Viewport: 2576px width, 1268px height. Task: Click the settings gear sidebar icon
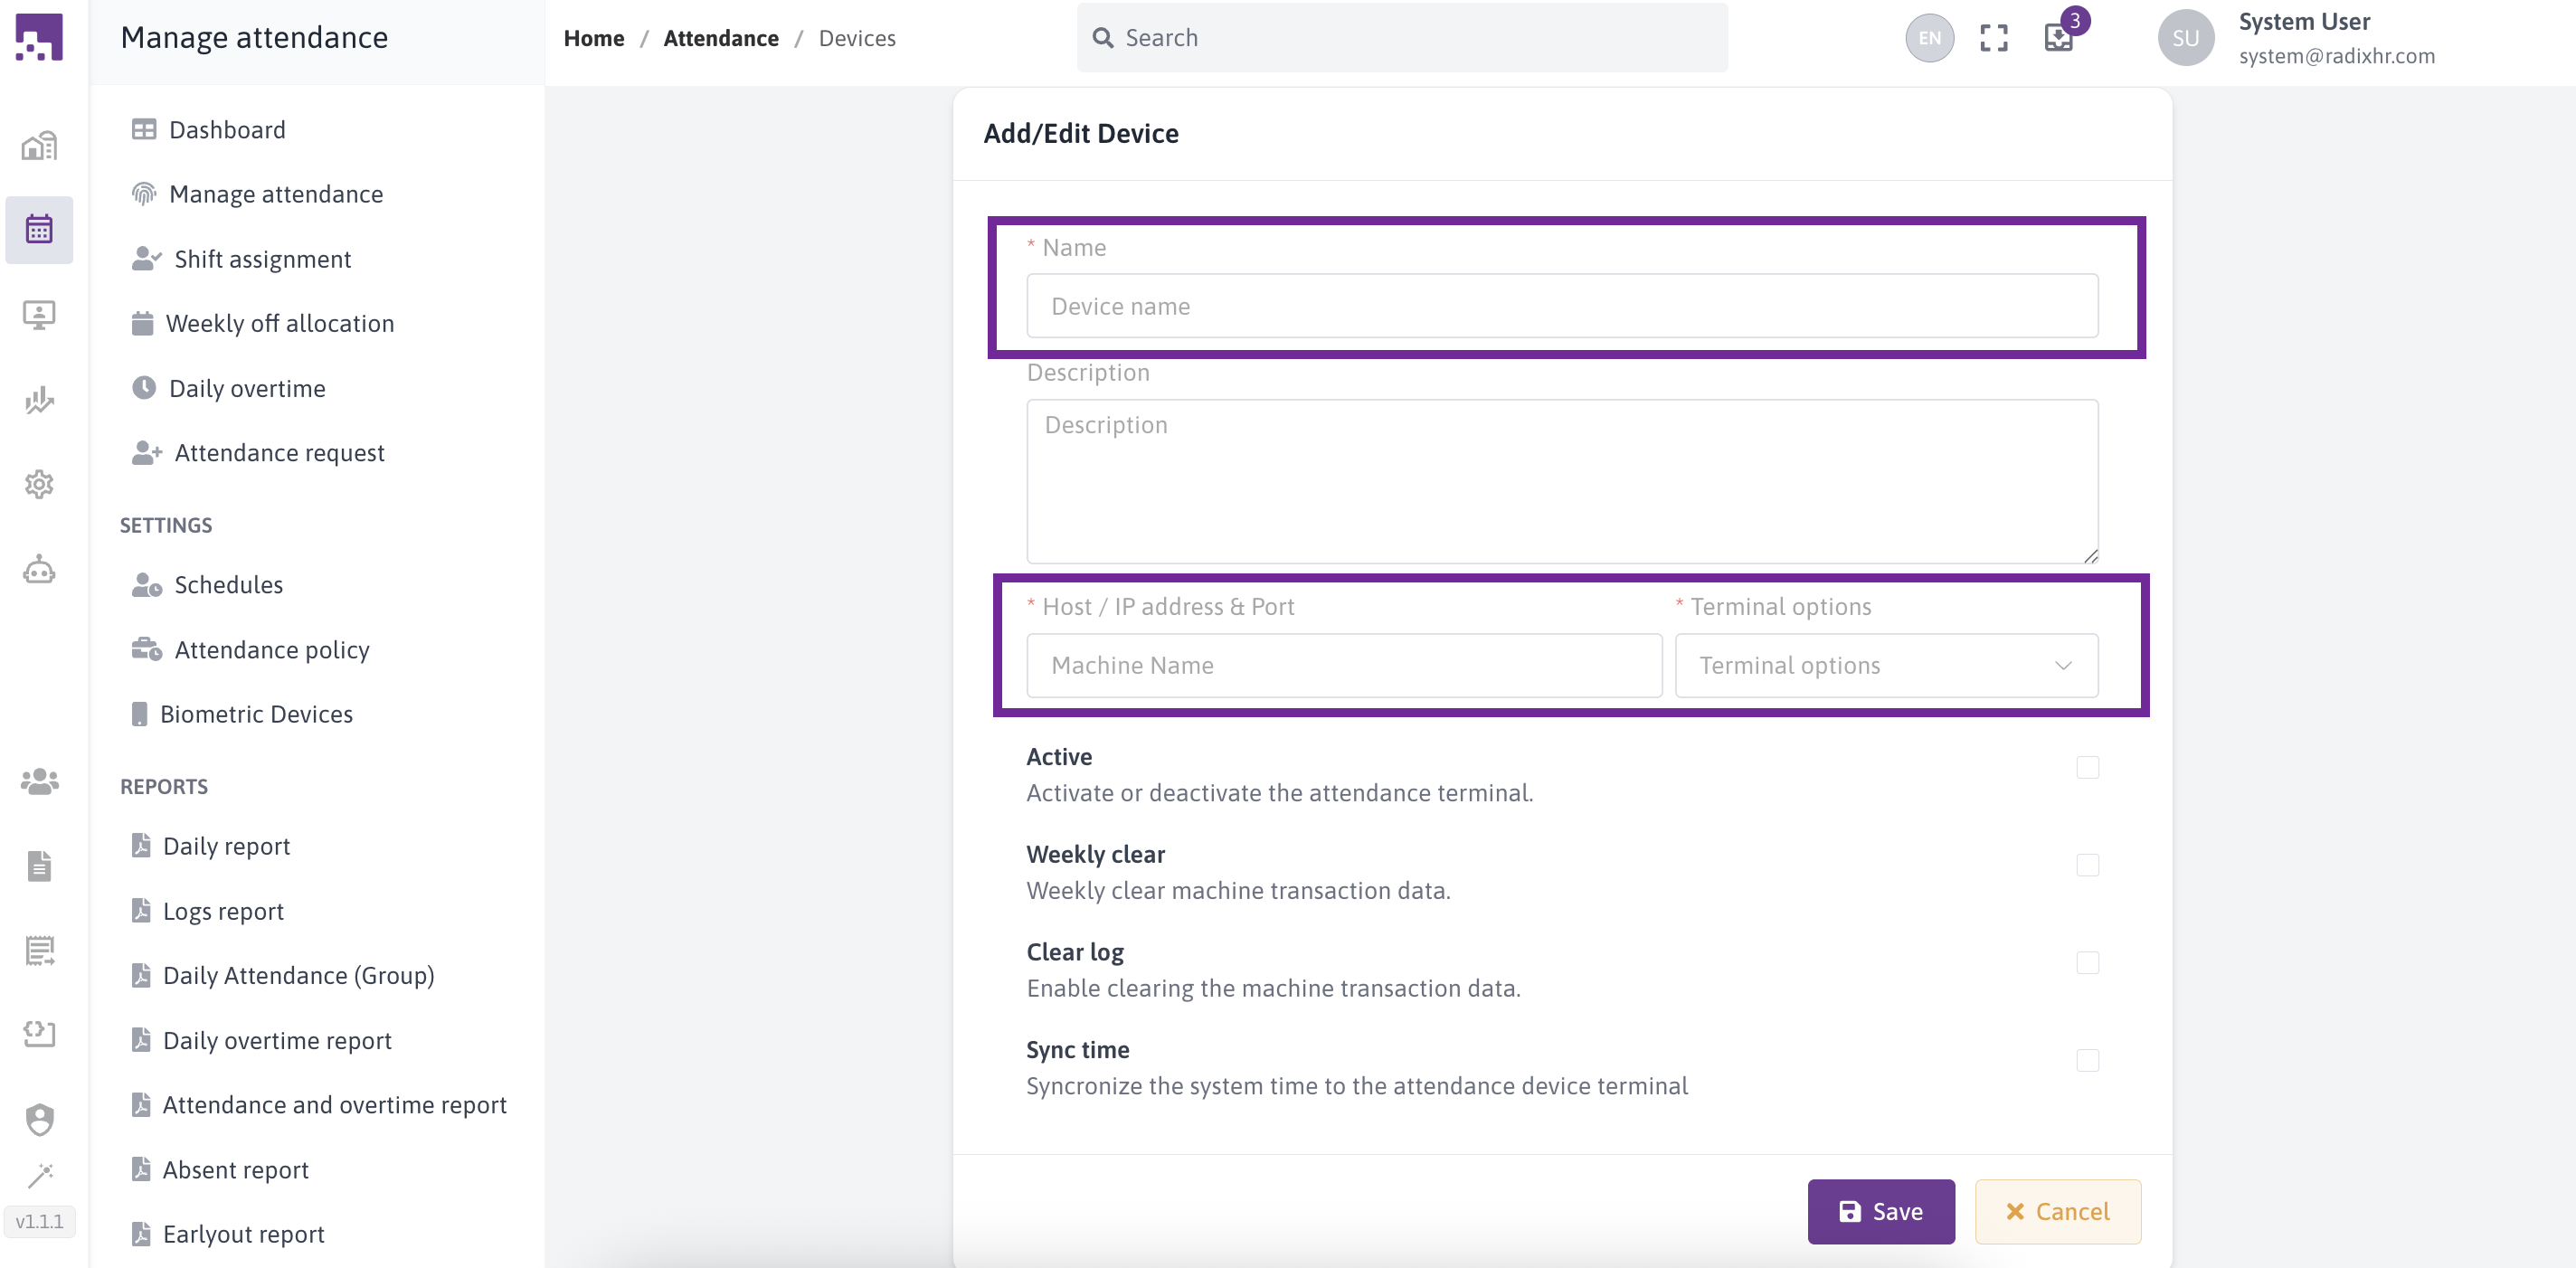click(39, 484)
